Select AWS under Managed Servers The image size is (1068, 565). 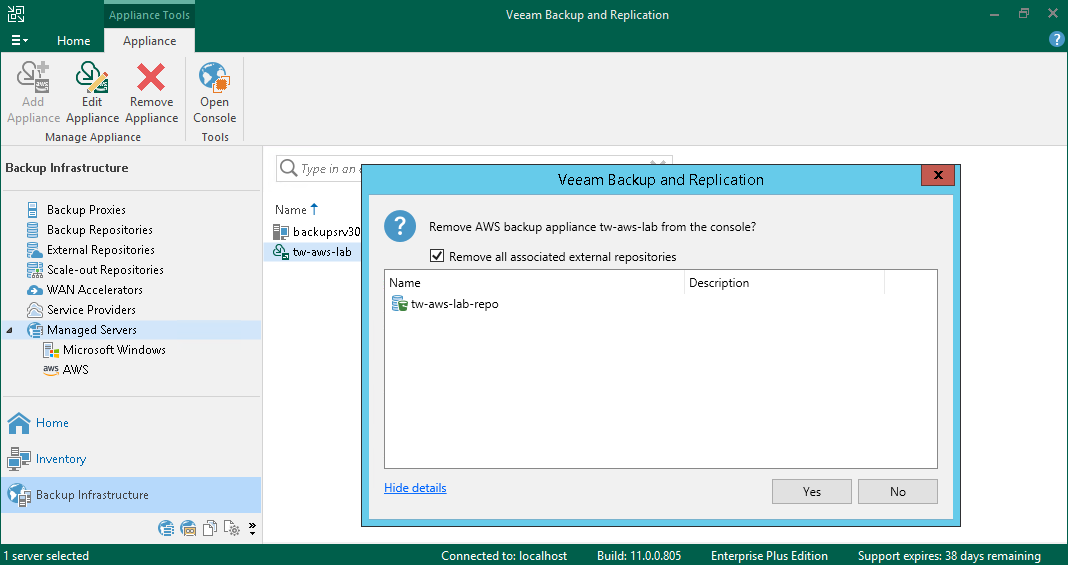(75, 370)
